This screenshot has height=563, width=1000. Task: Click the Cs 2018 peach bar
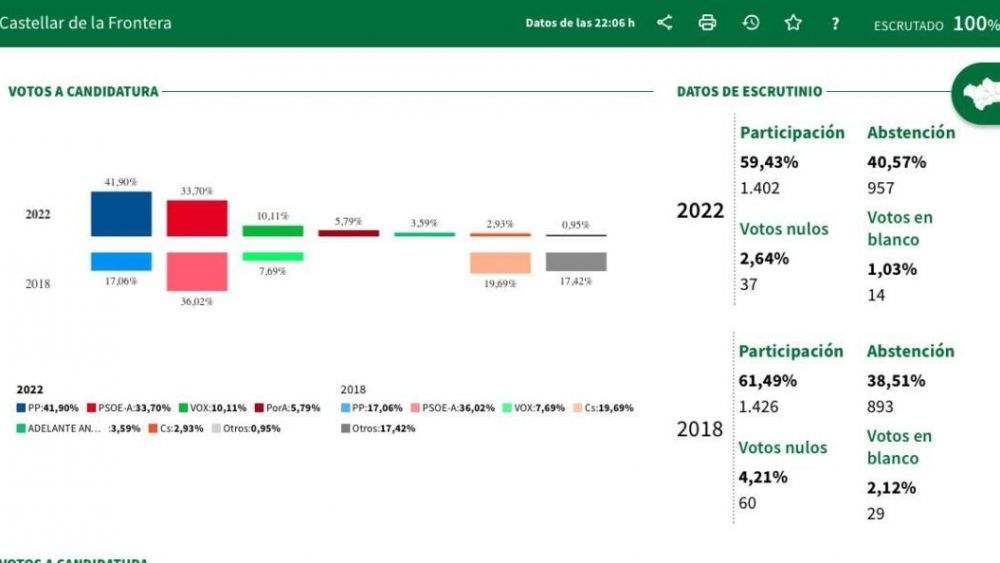coord(500,263)
